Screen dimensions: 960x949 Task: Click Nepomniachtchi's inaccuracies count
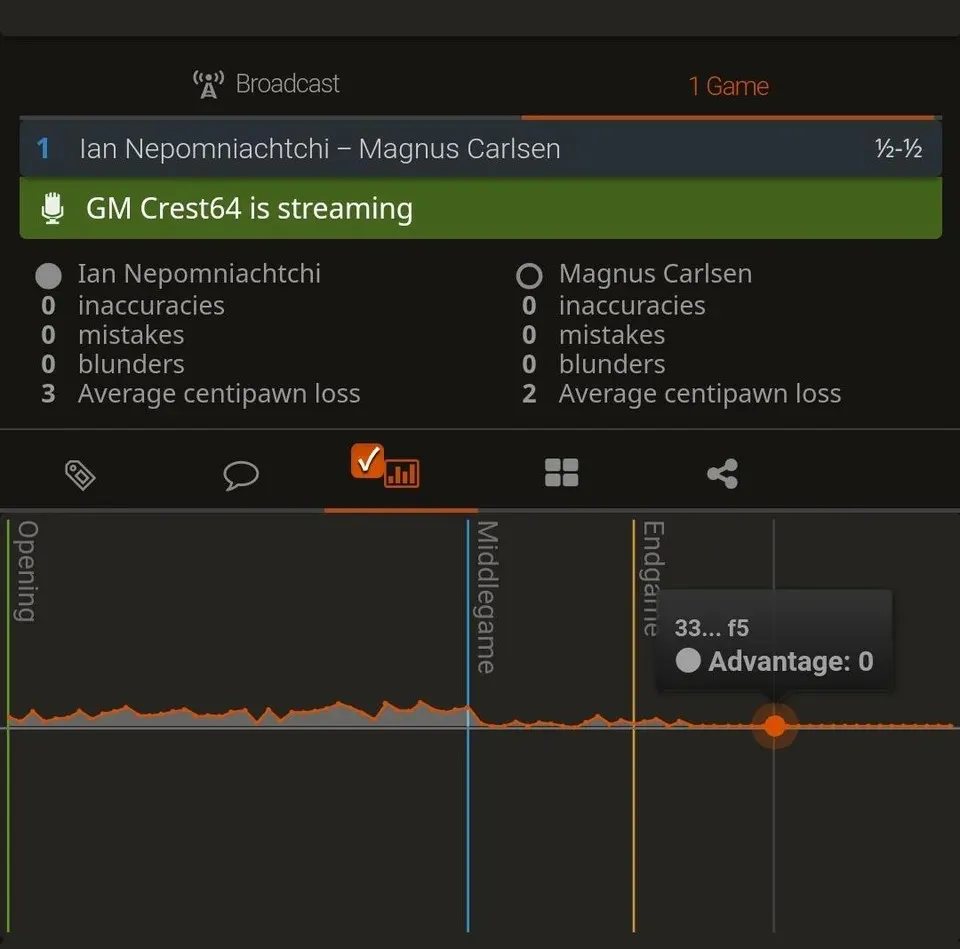tap(48, 306)
